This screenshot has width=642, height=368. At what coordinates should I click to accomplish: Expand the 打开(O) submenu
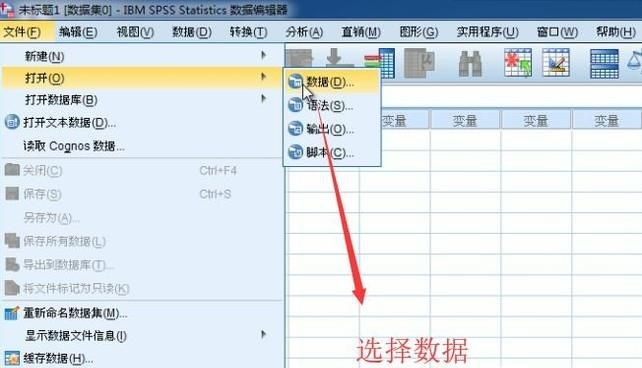click(x=141, y=78)
